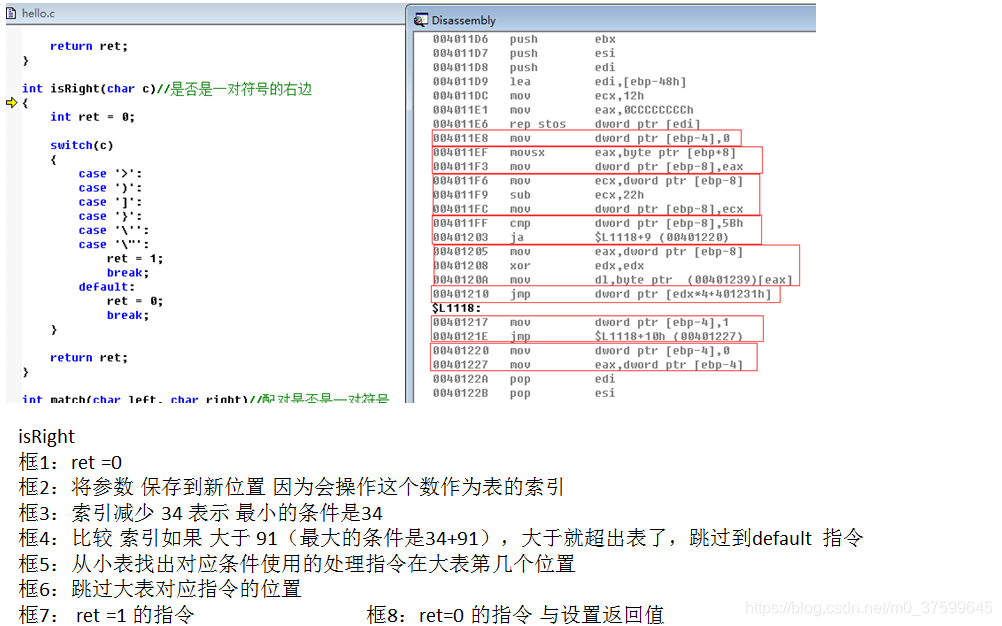Click address 00401208 xor edx,edx line

click(538, 266)
